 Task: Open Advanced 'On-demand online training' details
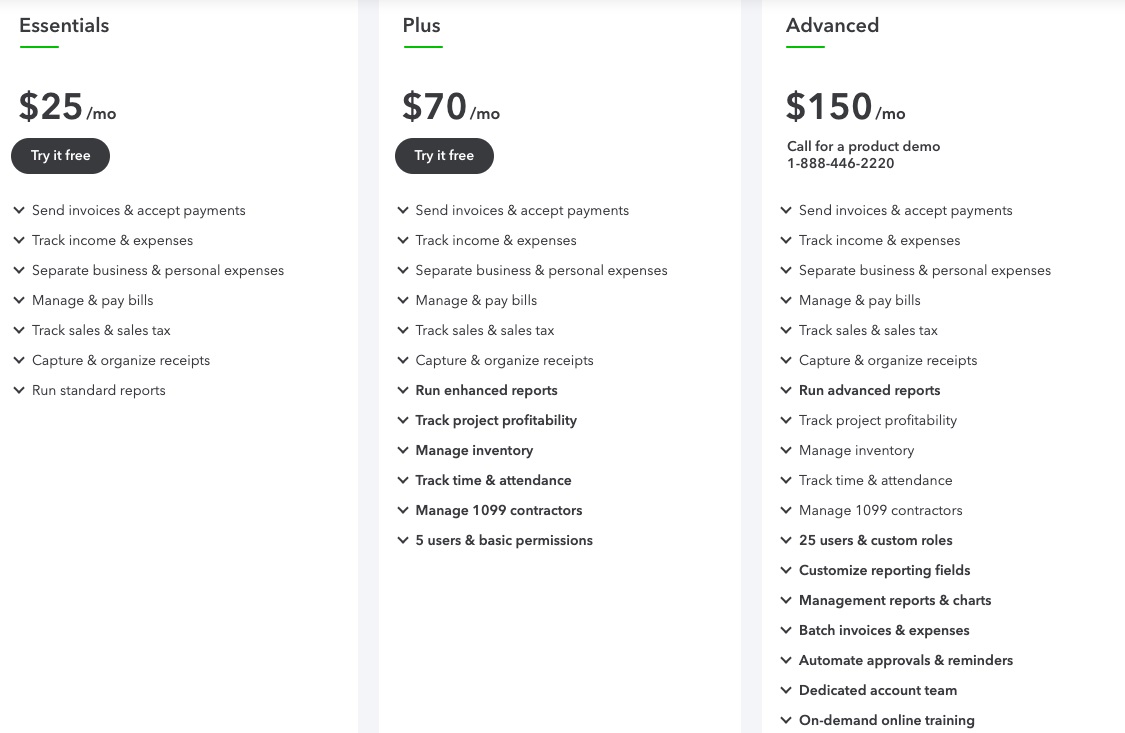point(886,720)
